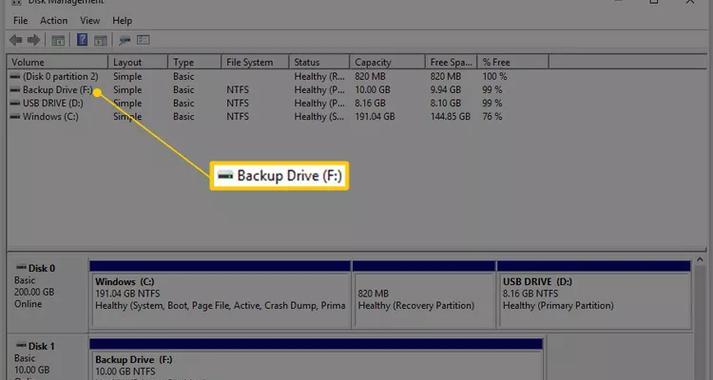This screenshot has height=380, width=713.
Task: Click the 144.85 GB free space cell
Action: tap(450, 117)
